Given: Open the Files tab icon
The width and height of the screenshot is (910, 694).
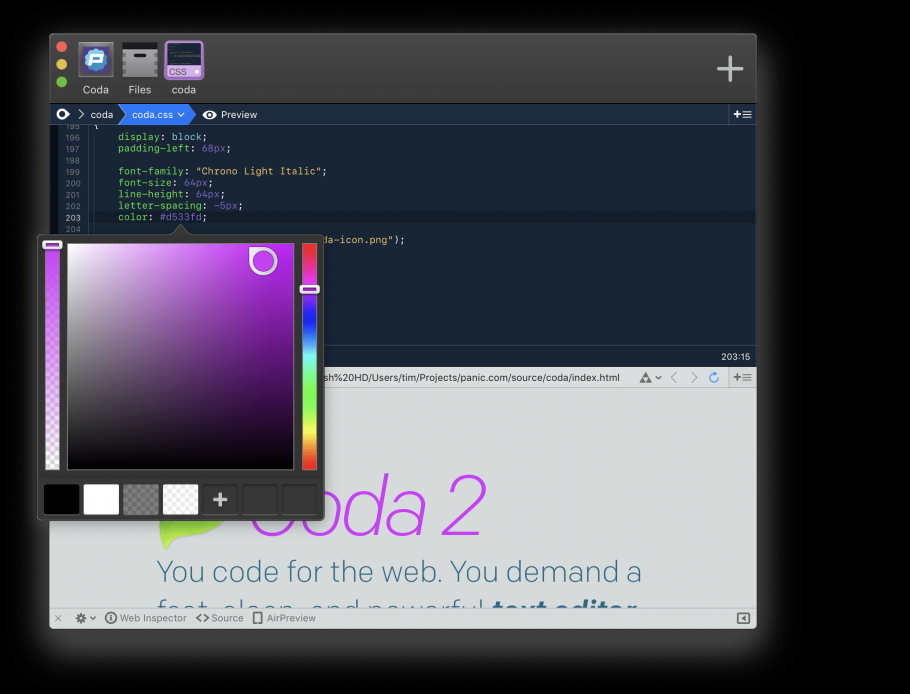Looking at the screenshot, I should point(139,60).
